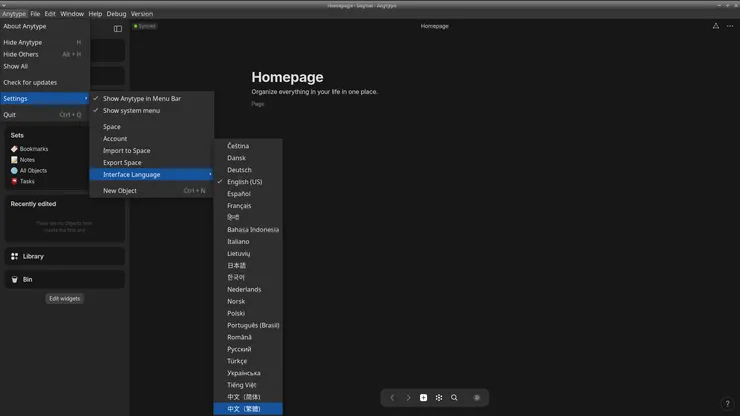Open the help question mark icon
The image size is (740, 416).
[x=727, y=404]
